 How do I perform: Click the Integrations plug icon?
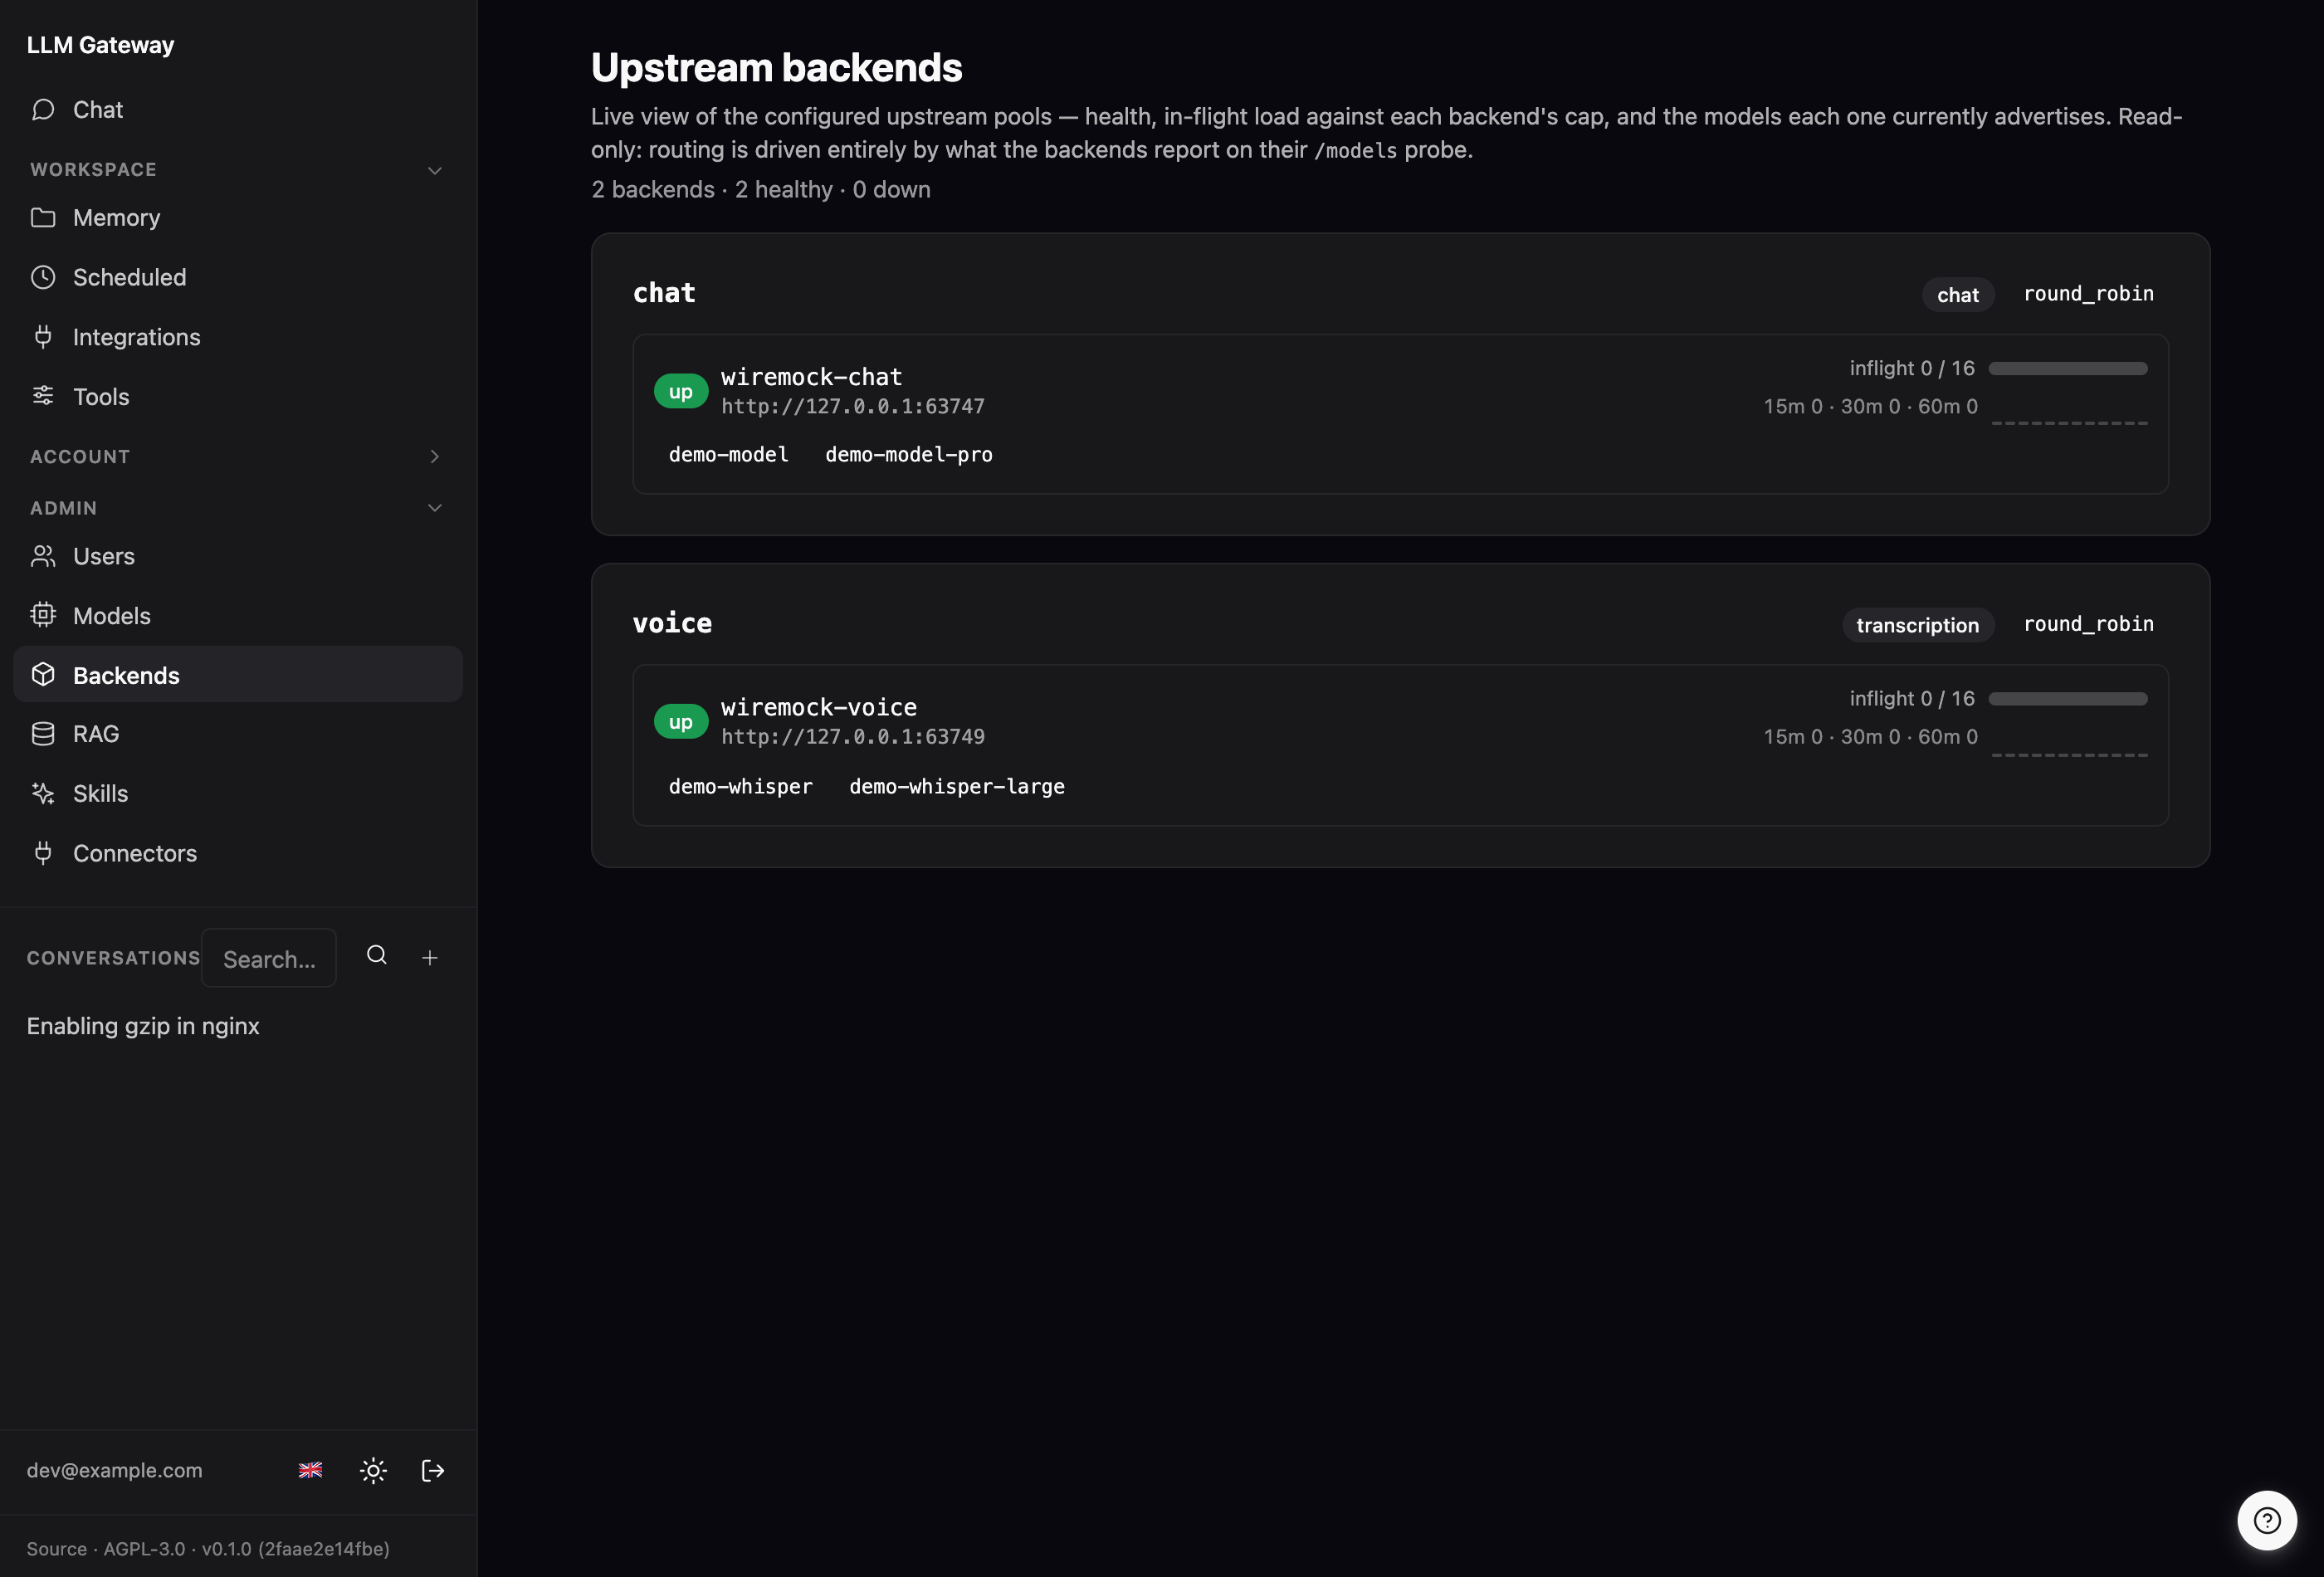coord(43,337)
